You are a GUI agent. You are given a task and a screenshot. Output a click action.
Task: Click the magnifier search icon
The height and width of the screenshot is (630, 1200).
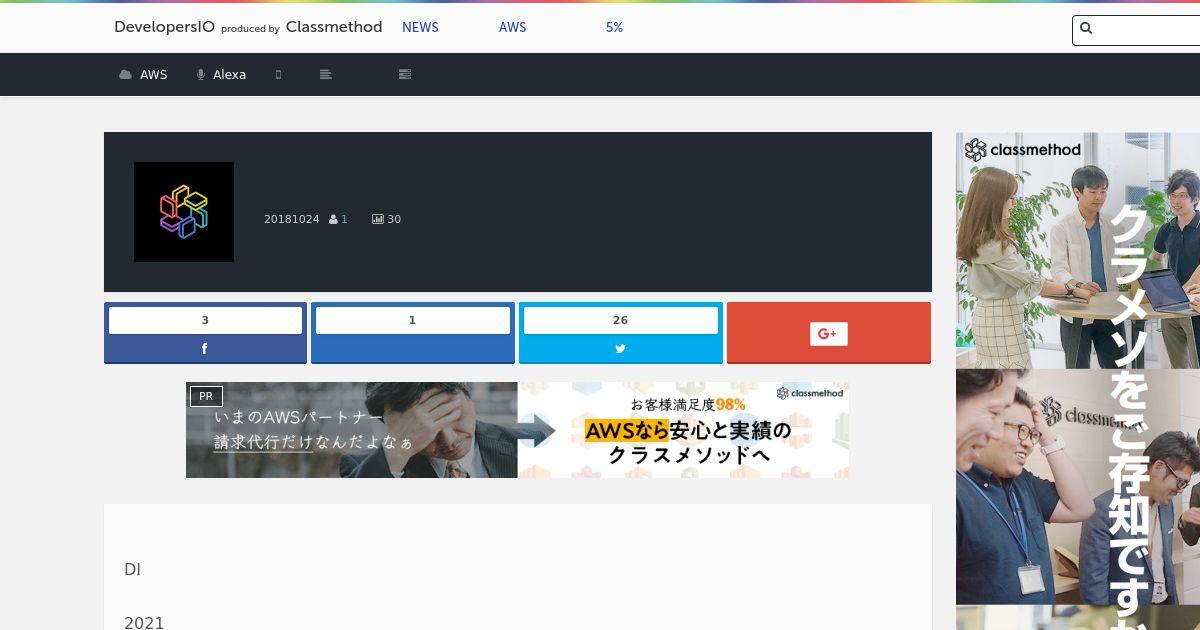(1086, 29)
